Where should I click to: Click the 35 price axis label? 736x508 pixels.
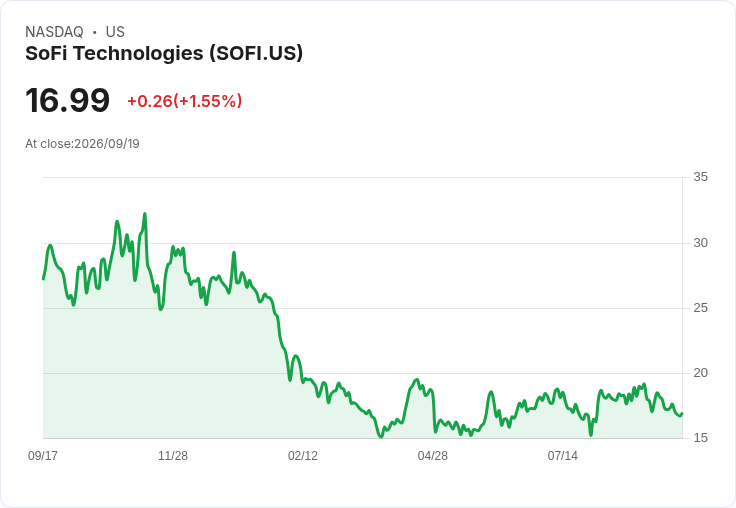click(701, 177)
